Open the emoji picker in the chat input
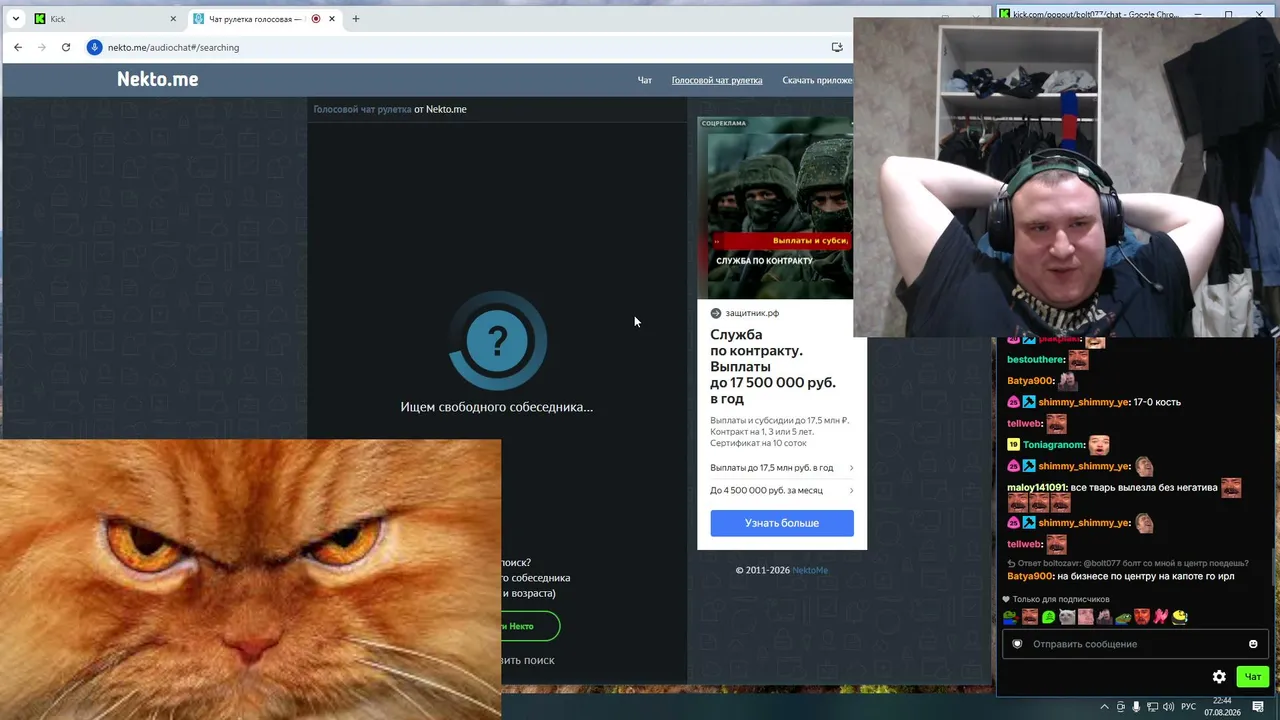This screenshot has height=720, width=1280. coord(1253,644)
